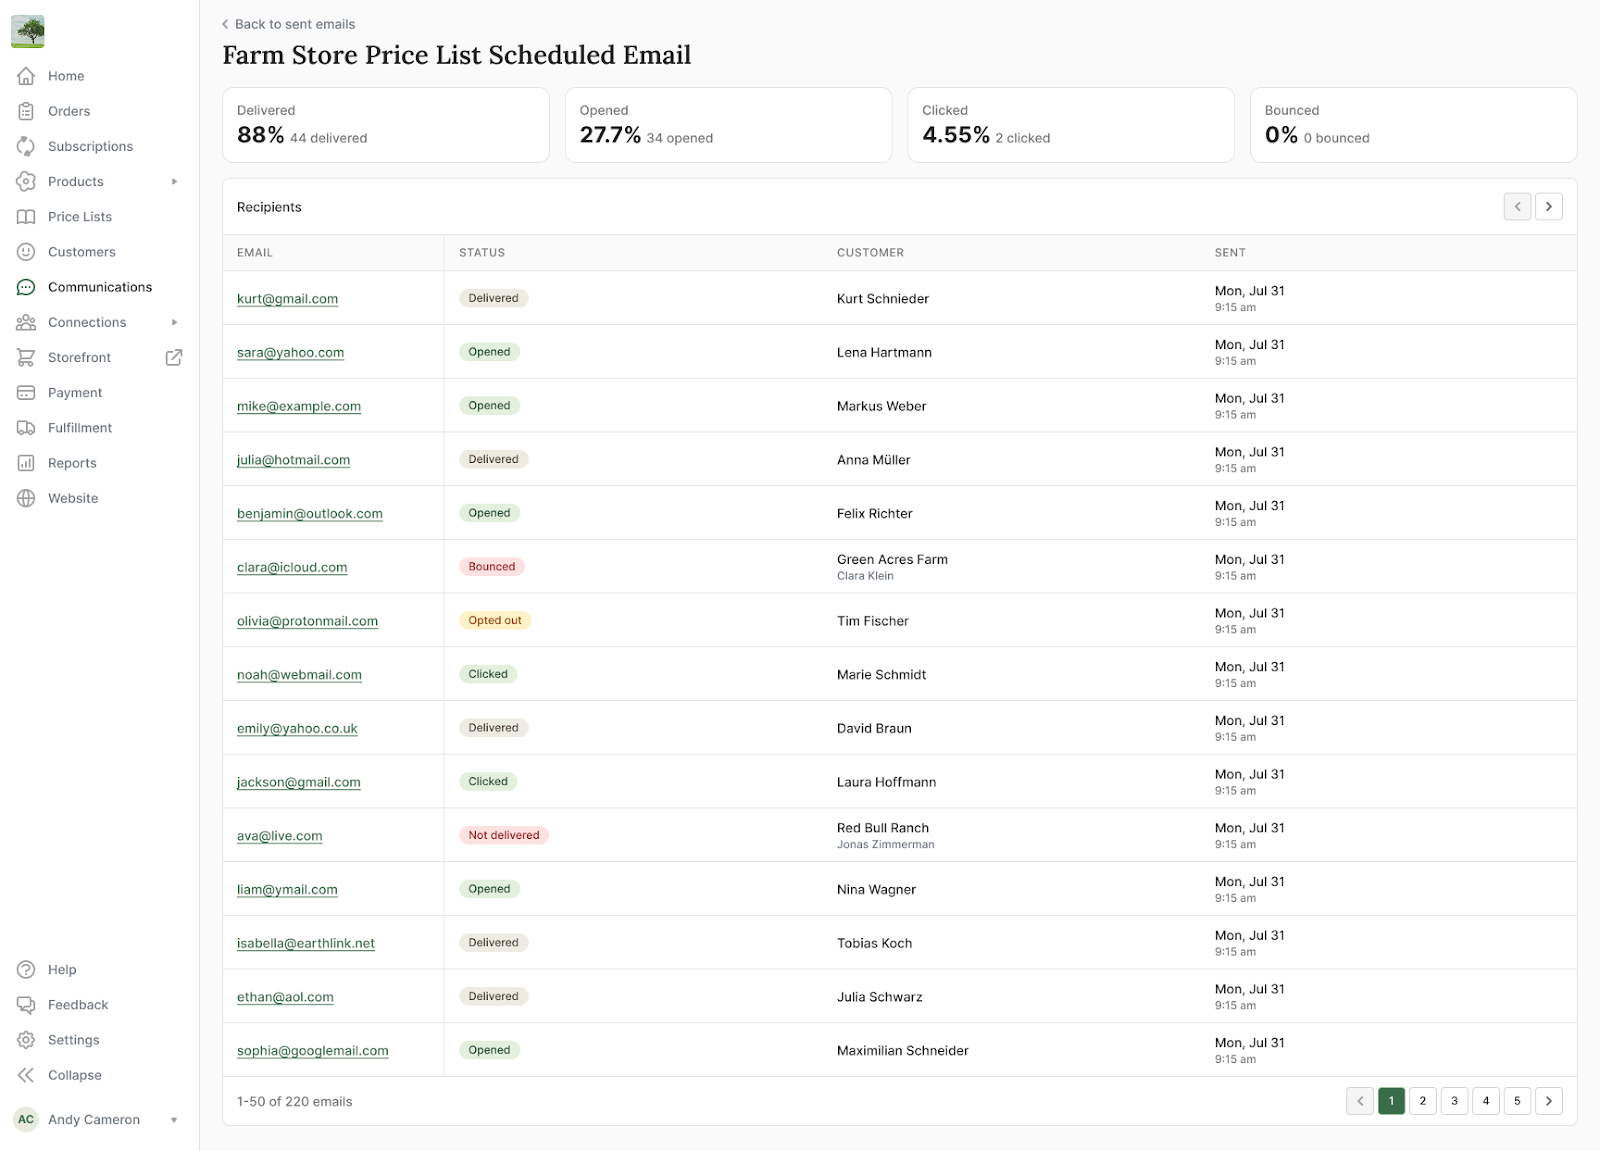
Task: Click the Fulfillment truck icon
Action: click(x=26, y=428)
